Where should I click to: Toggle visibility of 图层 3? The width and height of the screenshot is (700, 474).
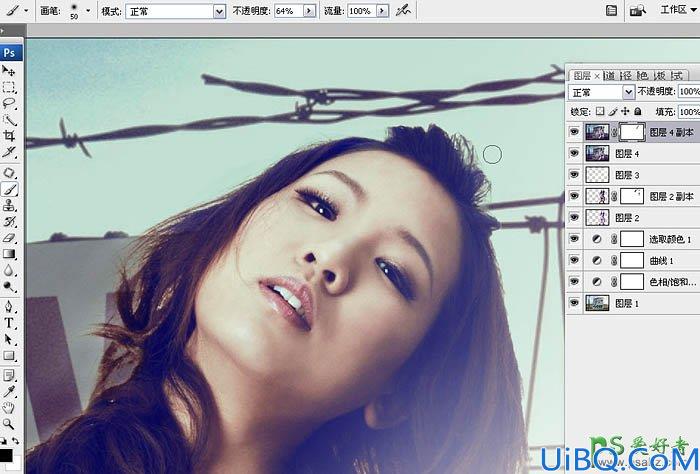[x=574, y=175]
